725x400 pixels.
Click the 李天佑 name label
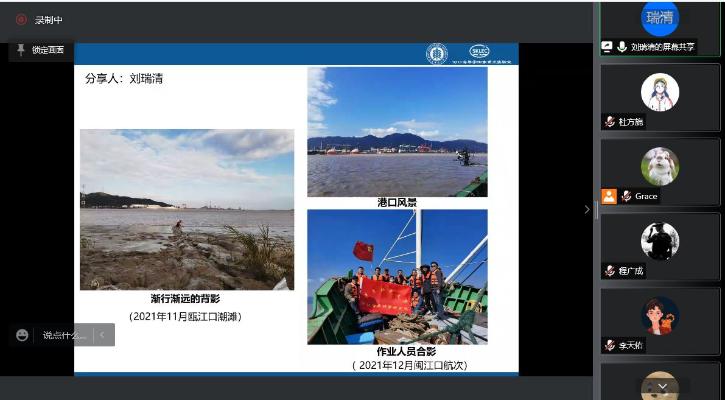tap(631, 345)
